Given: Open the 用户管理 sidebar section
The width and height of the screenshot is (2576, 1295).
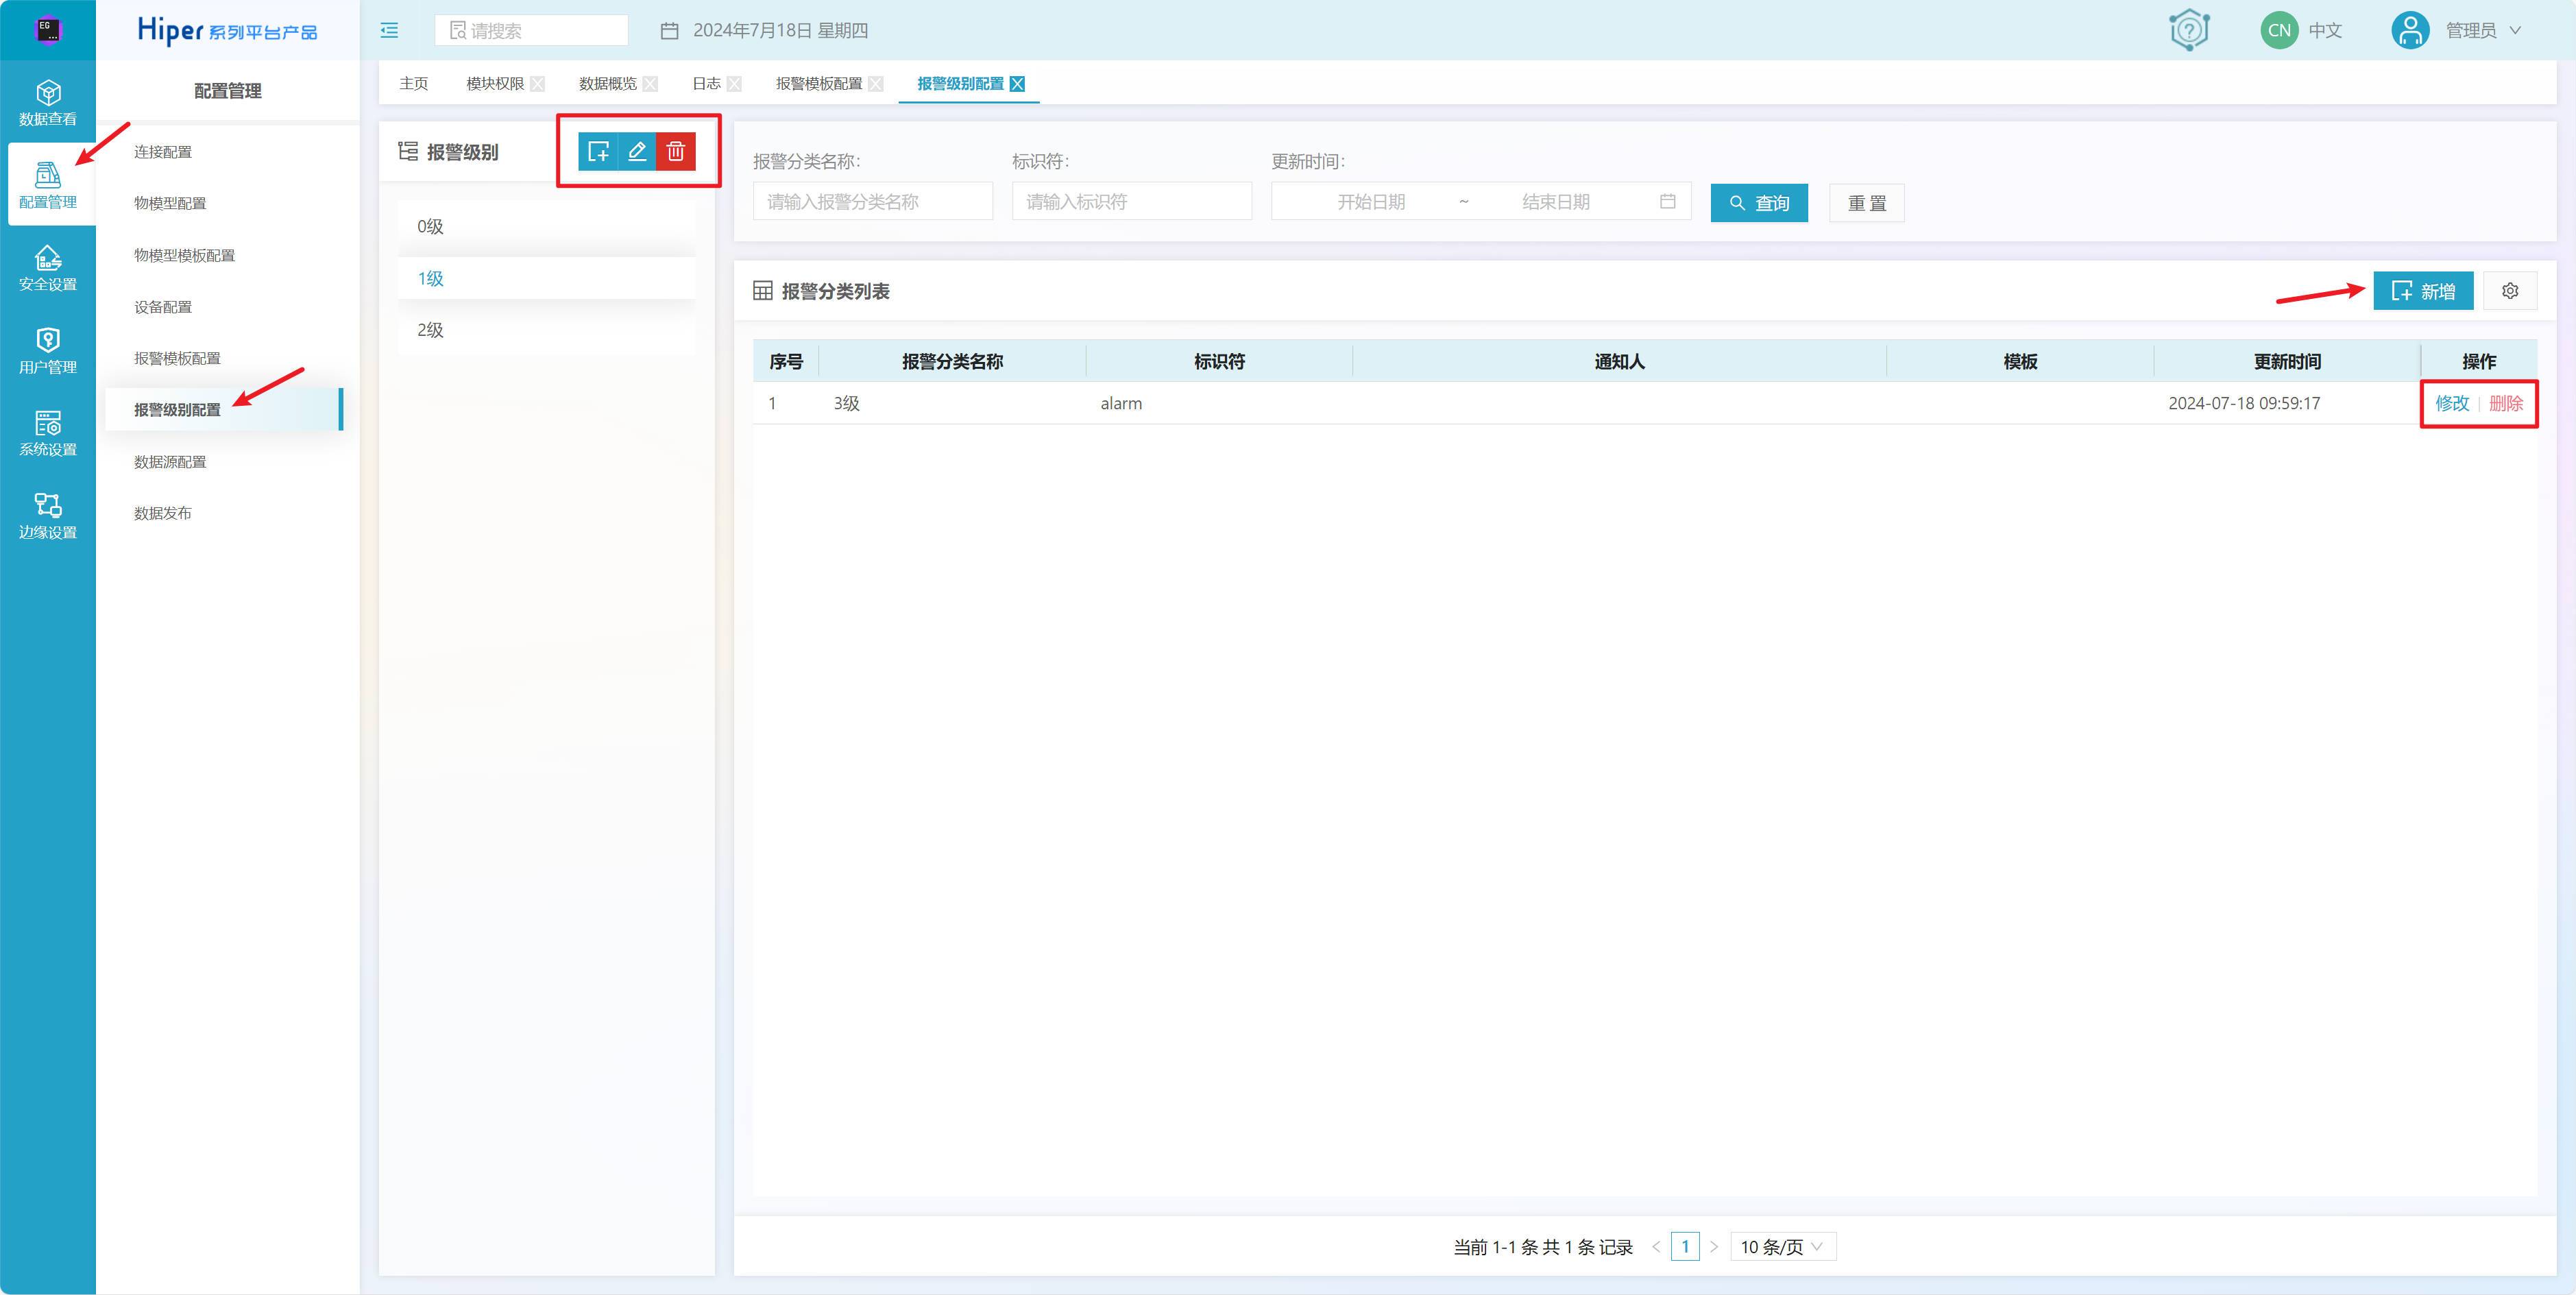Looking at the screenshot, I should point(48,351).
